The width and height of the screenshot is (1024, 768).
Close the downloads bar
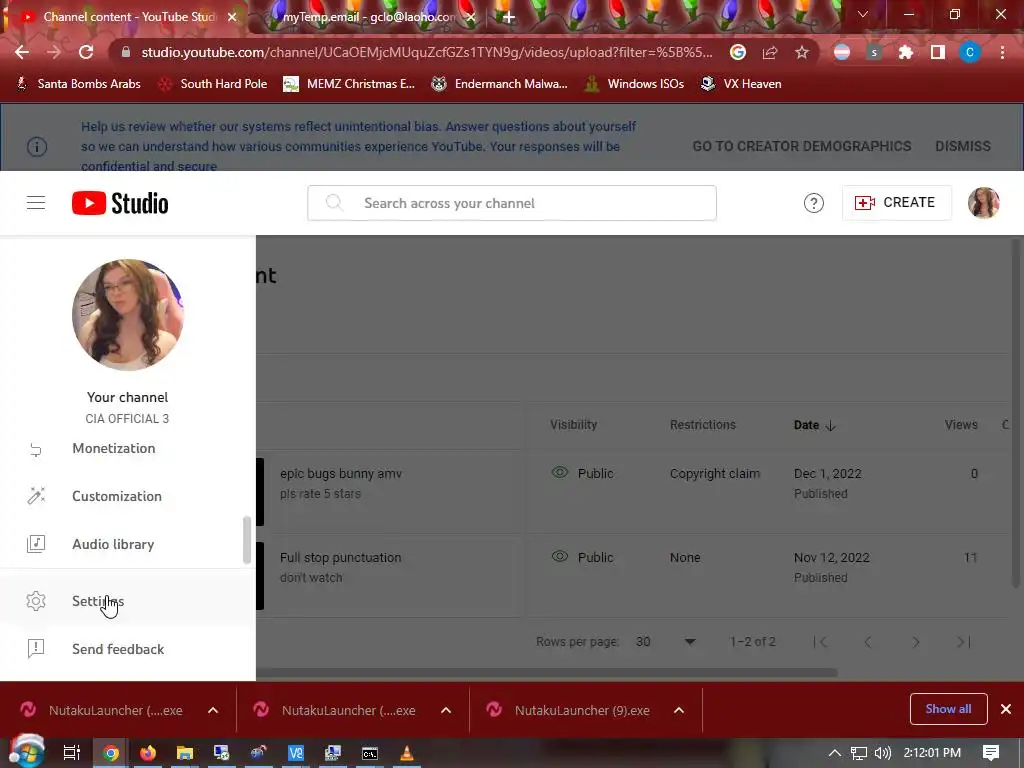pos(1006,709)
